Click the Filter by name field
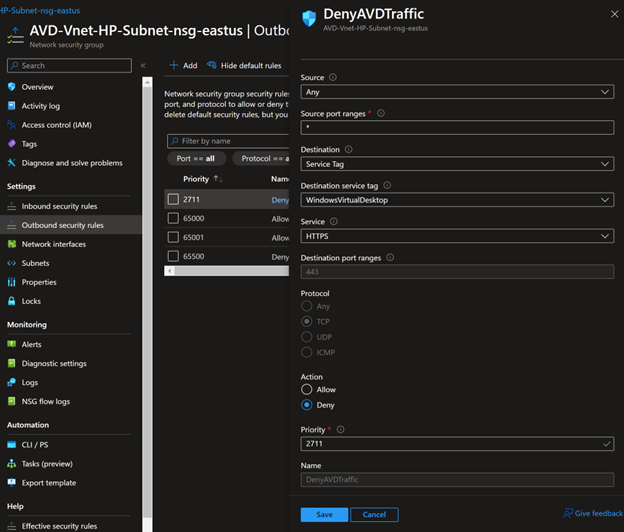Image resolution: width=624 pixels, height=532 pixels. (x=228, y=141)
